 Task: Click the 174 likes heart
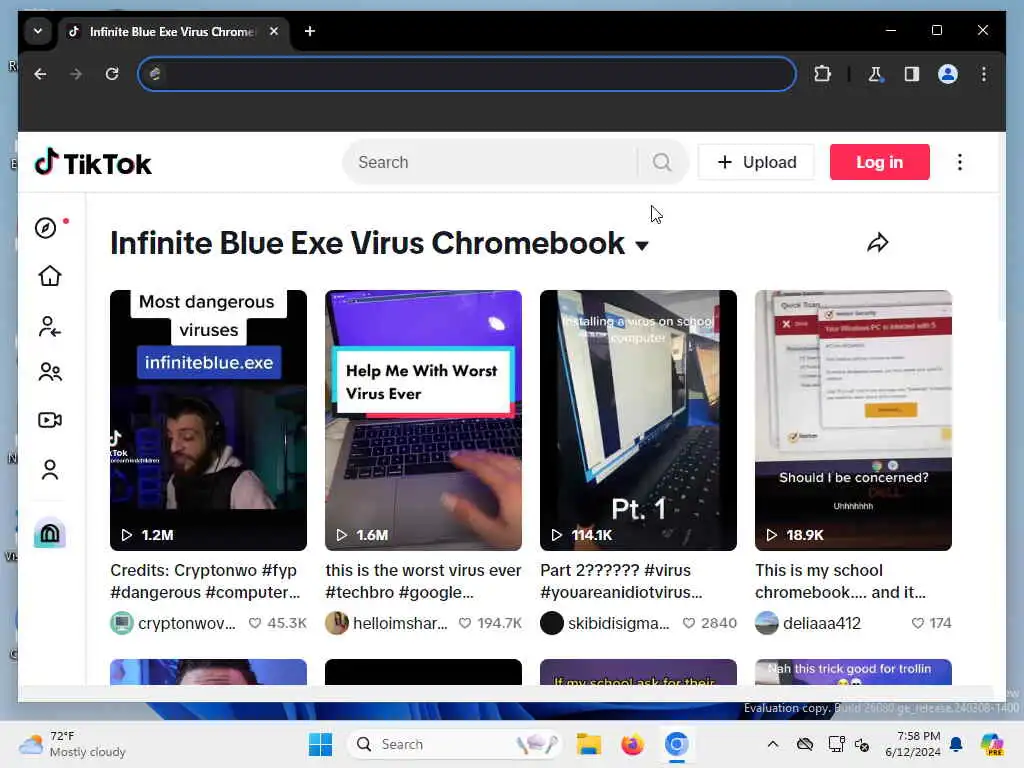pos(918,623)
